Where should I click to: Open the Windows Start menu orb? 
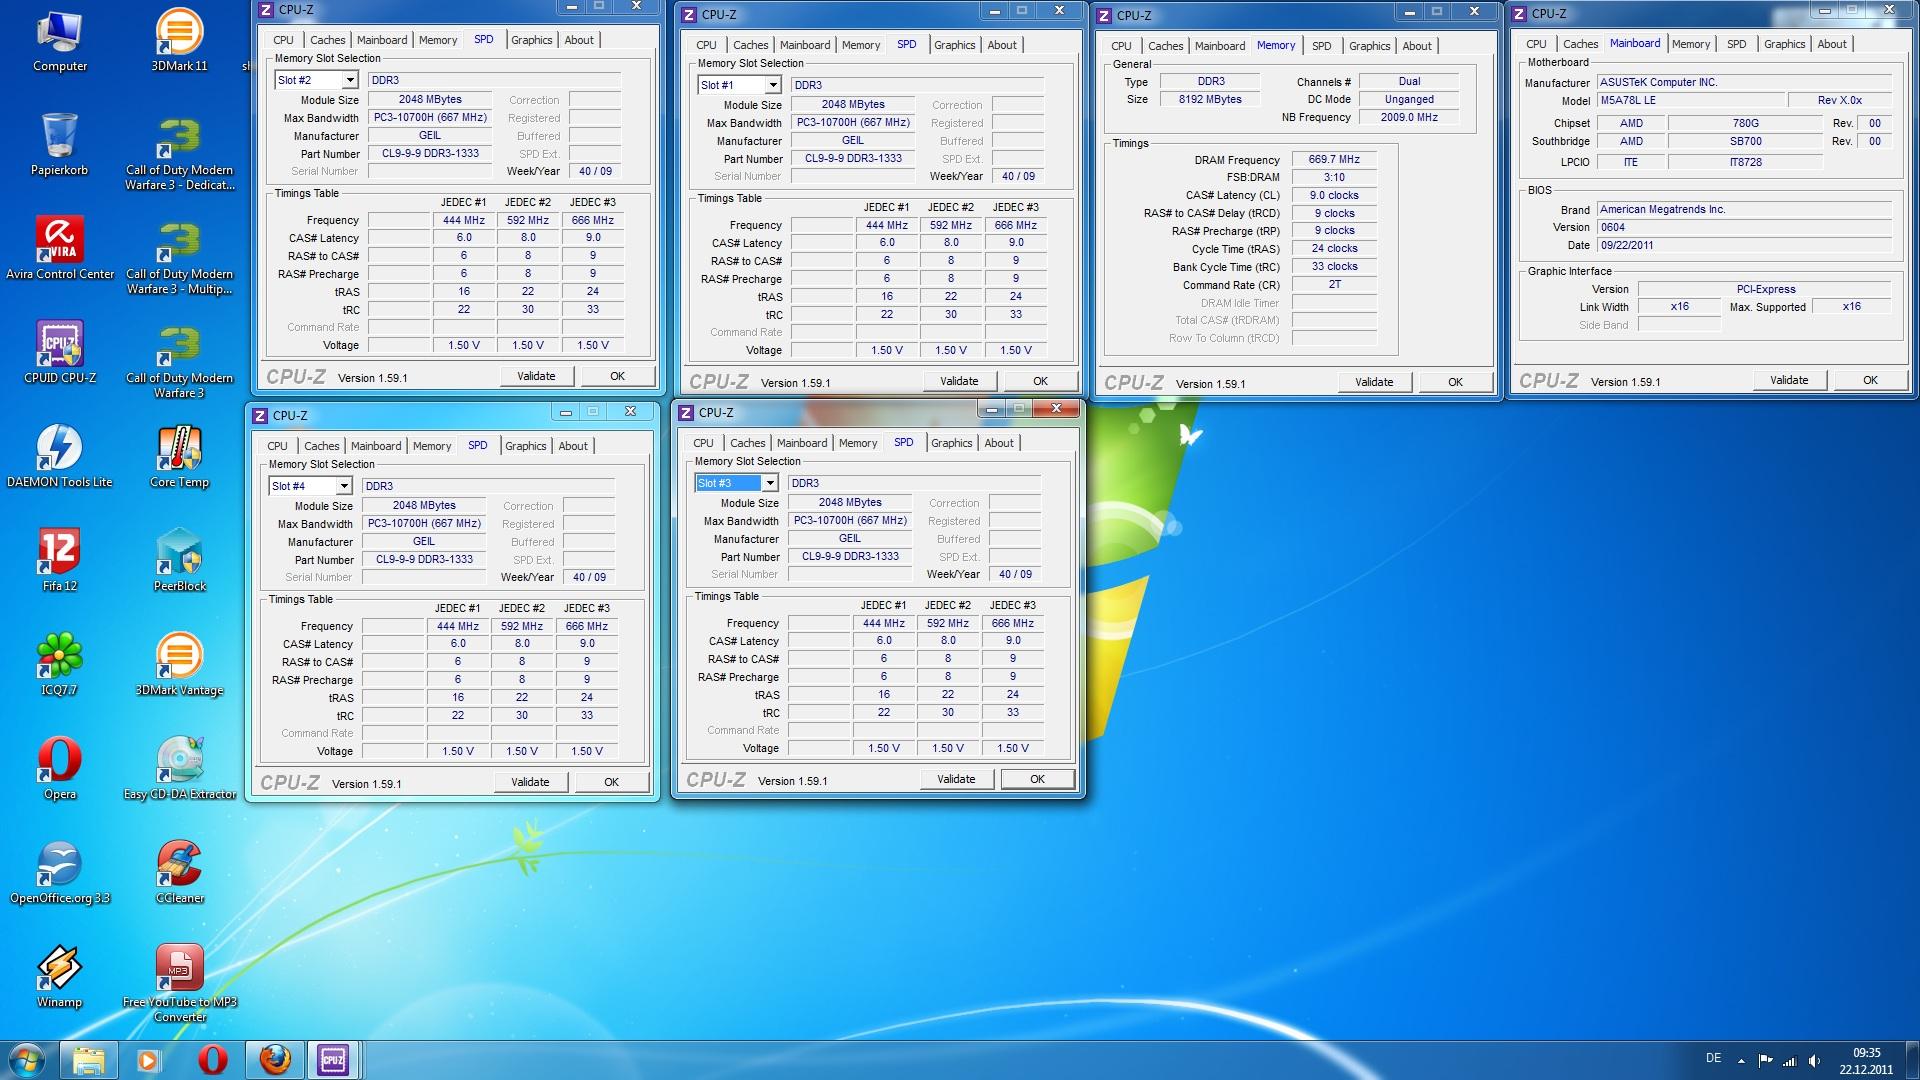tap(27, 1060)
